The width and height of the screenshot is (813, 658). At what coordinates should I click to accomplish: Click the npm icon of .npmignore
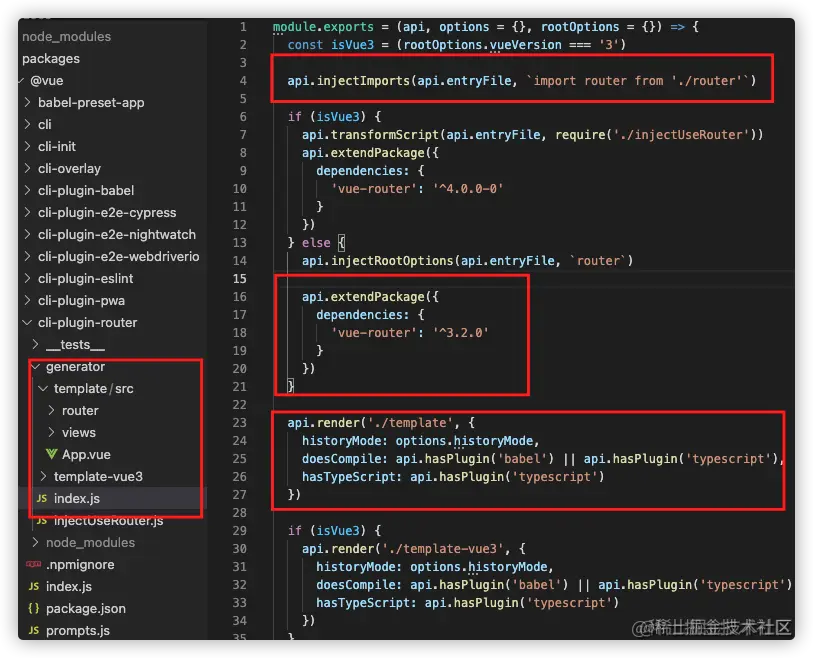point(34,564)
